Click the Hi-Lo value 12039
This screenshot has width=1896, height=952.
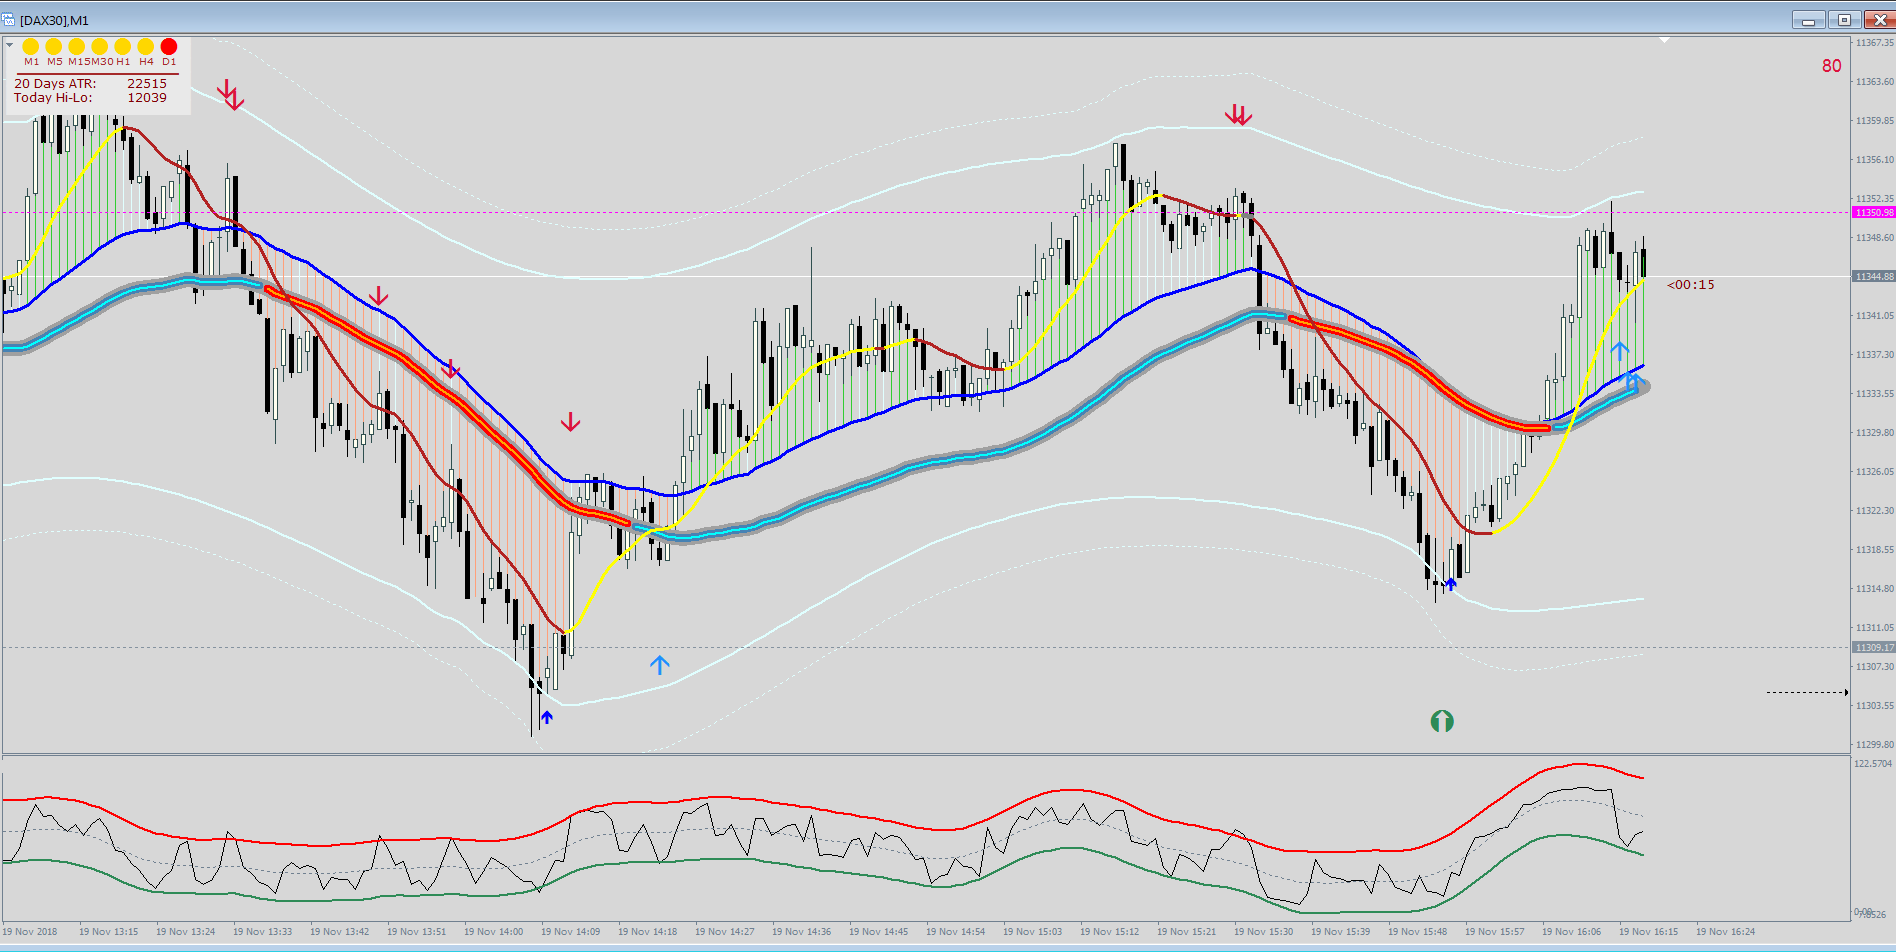coord(147,97)
